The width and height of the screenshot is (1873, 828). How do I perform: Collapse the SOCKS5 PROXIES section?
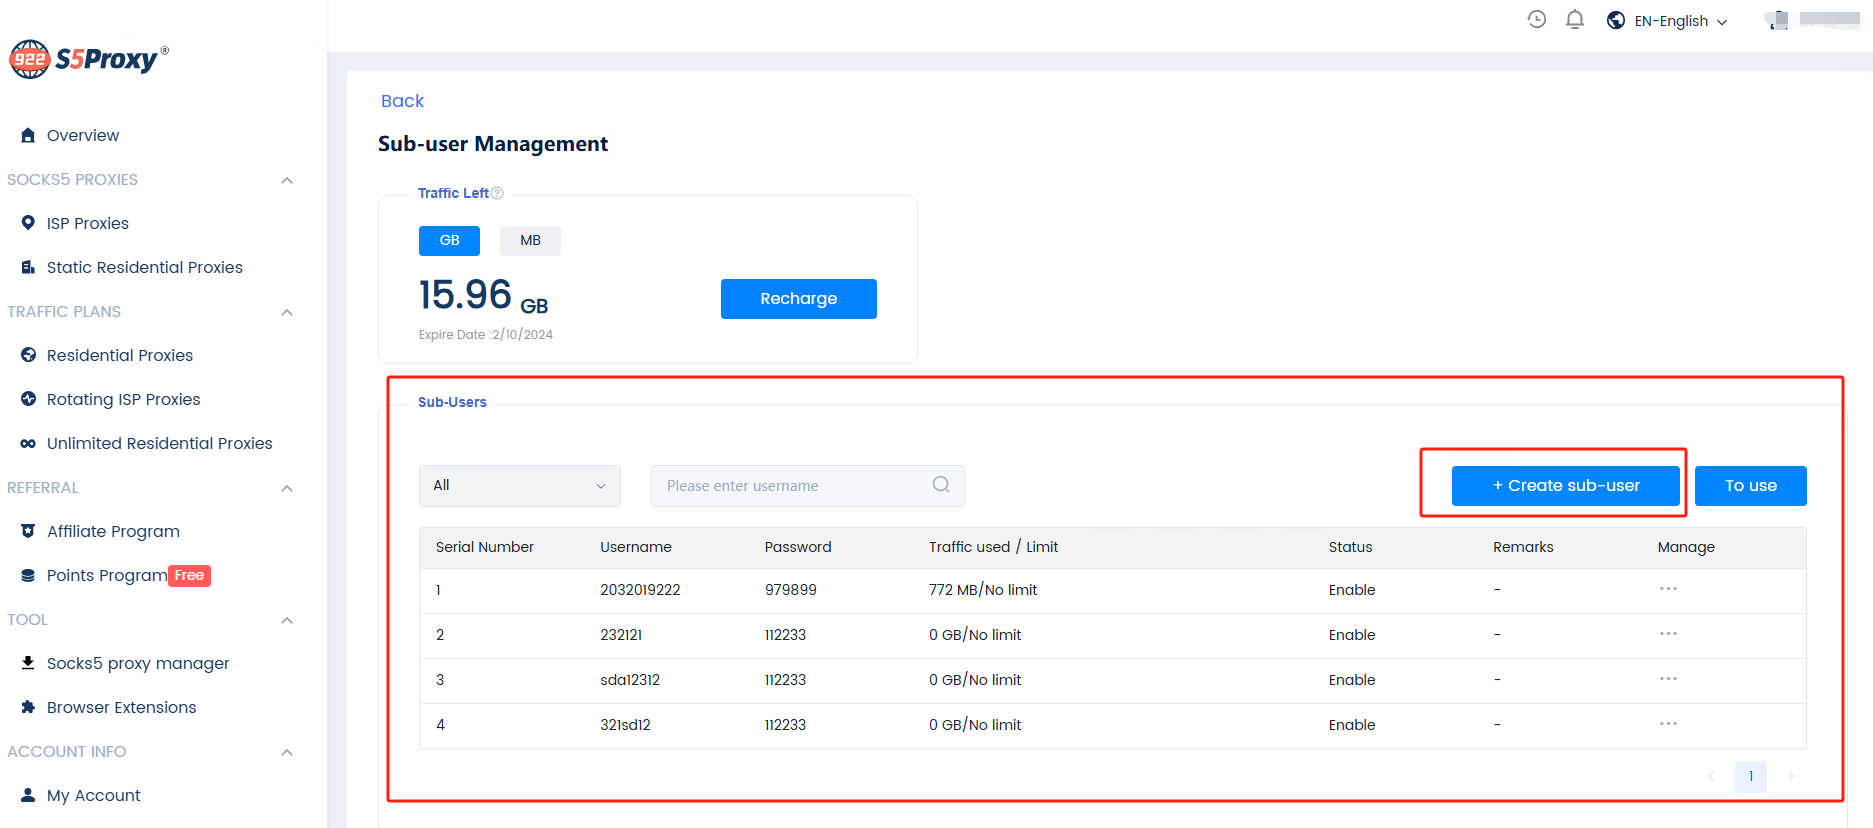[287, 180]
